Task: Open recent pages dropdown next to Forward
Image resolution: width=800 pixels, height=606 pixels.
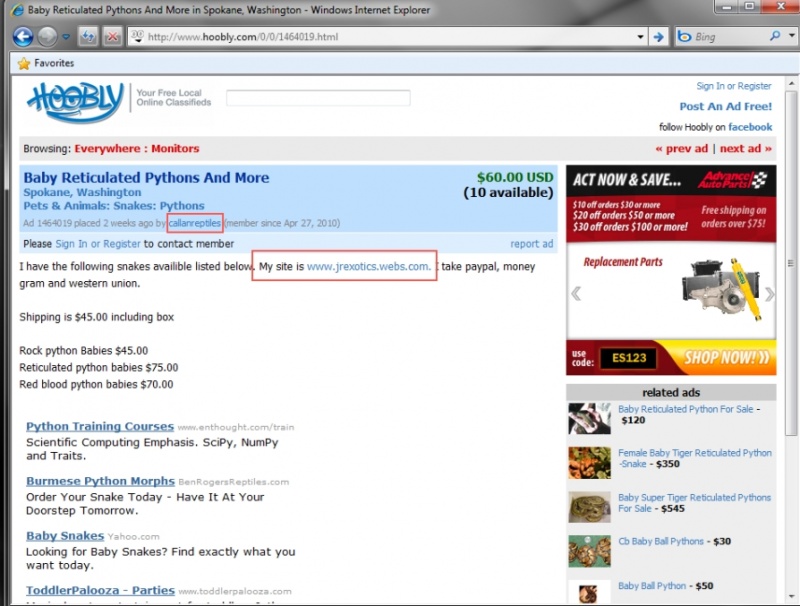Action: [x=66, y=37]
